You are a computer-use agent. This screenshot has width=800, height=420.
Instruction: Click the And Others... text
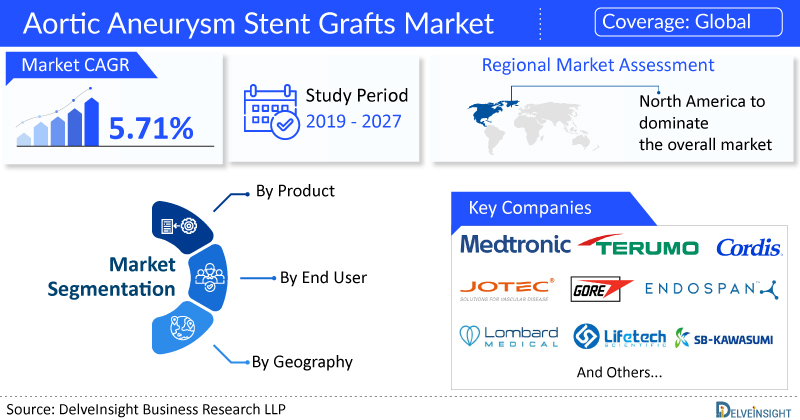[619, 373]
